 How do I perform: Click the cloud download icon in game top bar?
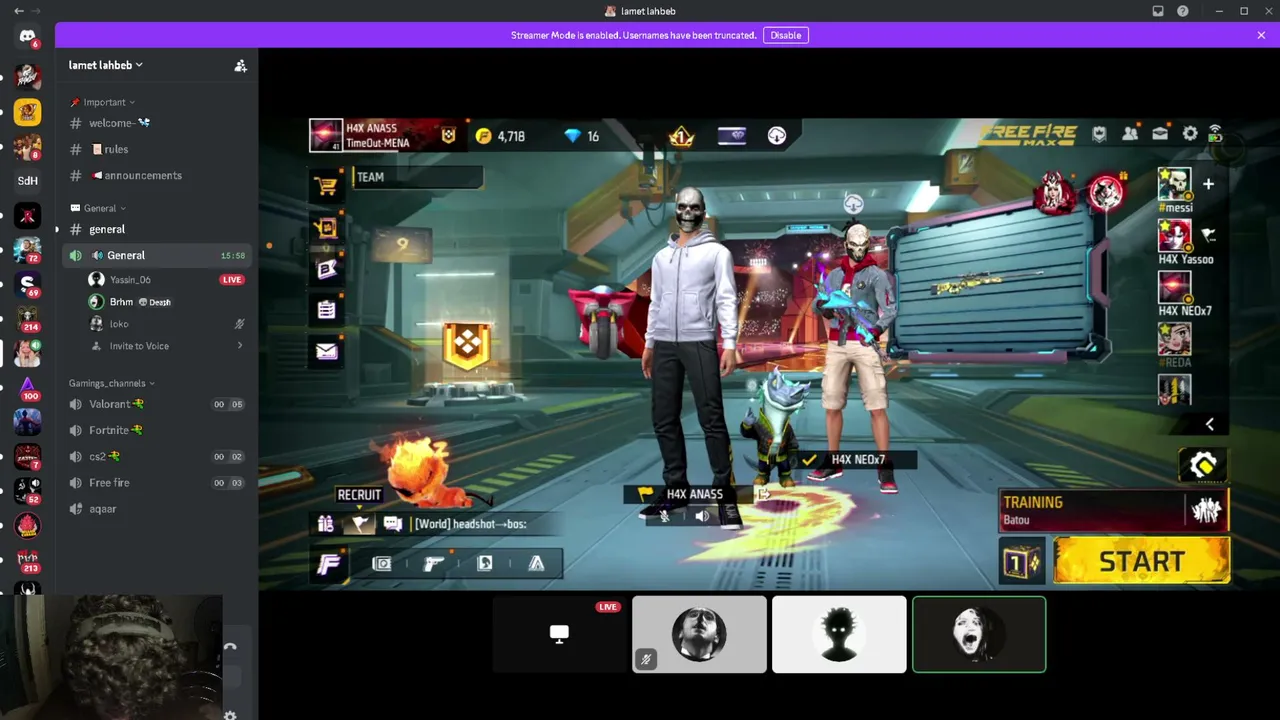click(x=777, y=136)
